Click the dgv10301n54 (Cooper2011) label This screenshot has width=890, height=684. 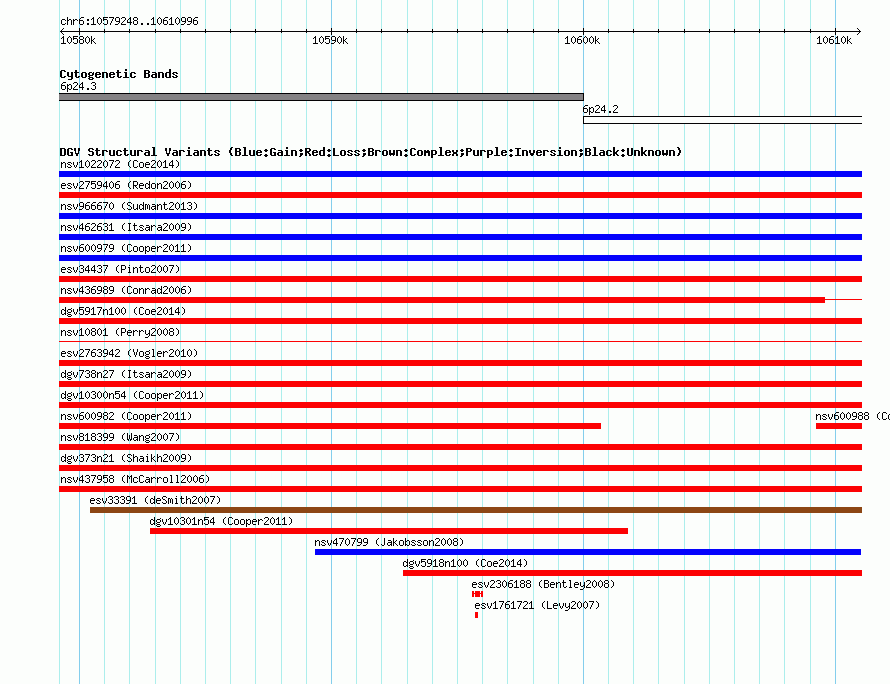coord(221,522)
